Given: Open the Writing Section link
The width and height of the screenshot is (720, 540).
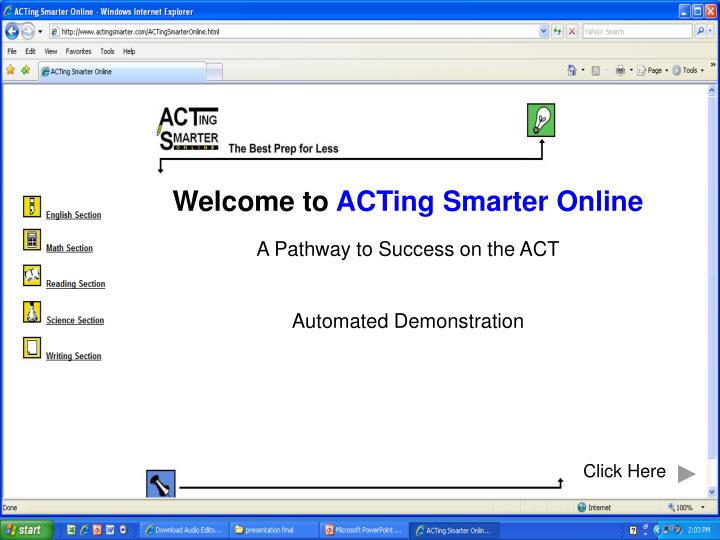Looking at the screenshot, I should click(x=73, y=356).
